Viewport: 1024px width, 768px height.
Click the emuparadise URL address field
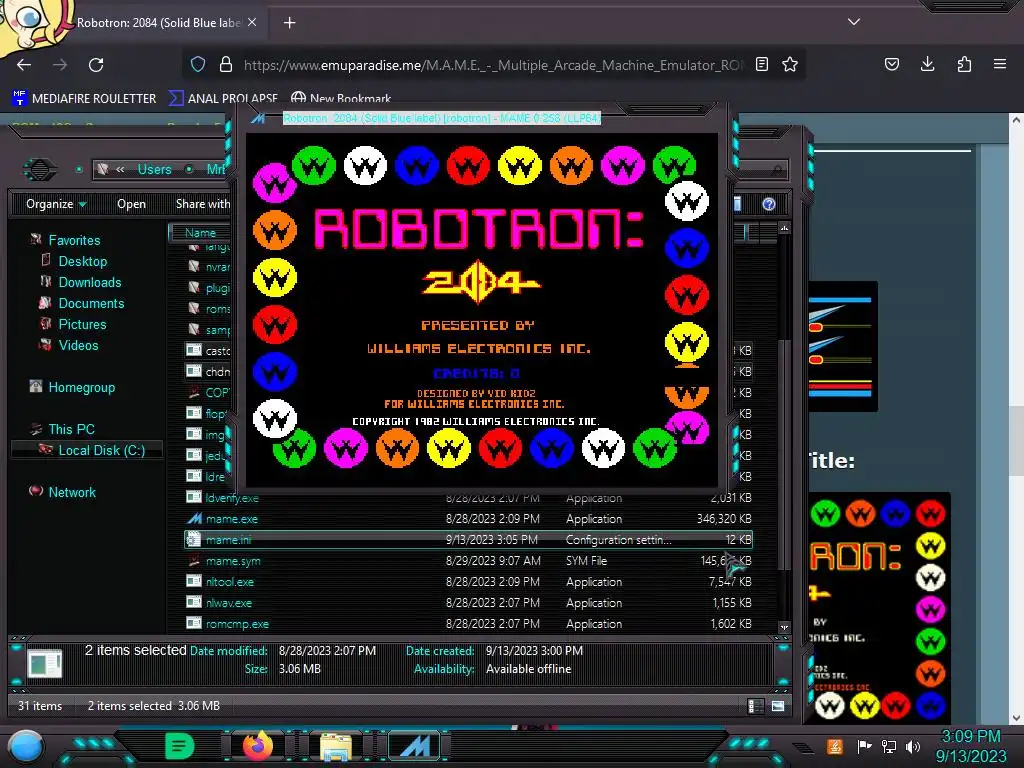point(493,65)
